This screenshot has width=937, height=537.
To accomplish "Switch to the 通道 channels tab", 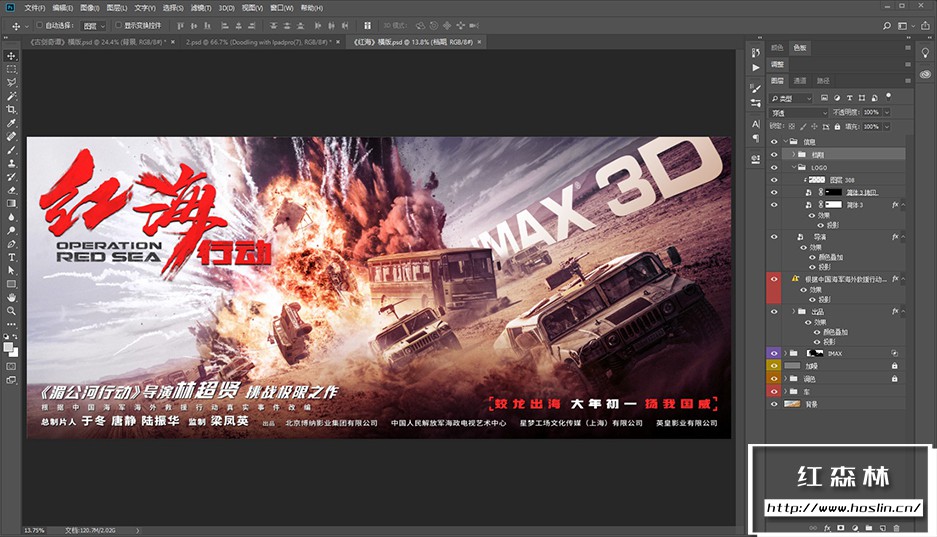I will pos(800,81).
